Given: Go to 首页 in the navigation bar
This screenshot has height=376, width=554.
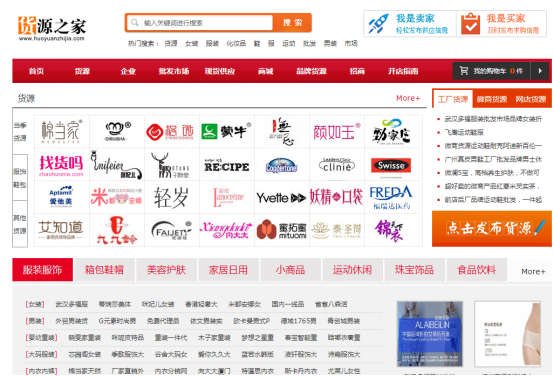Looking at the screenshot, I should point(36,71).
